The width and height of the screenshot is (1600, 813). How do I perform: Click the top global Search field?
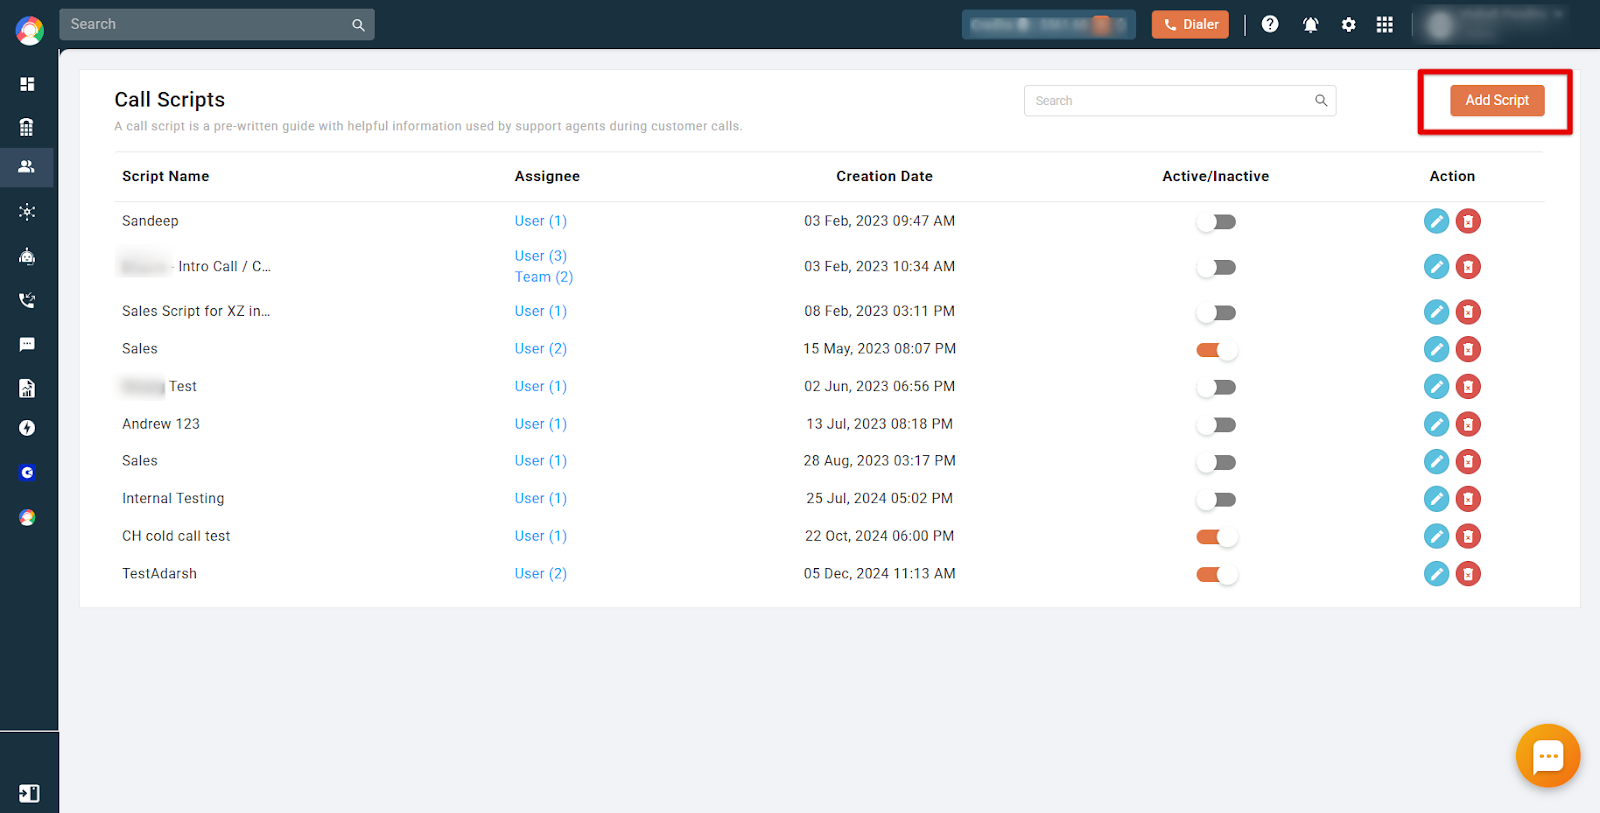coord(216,25)
